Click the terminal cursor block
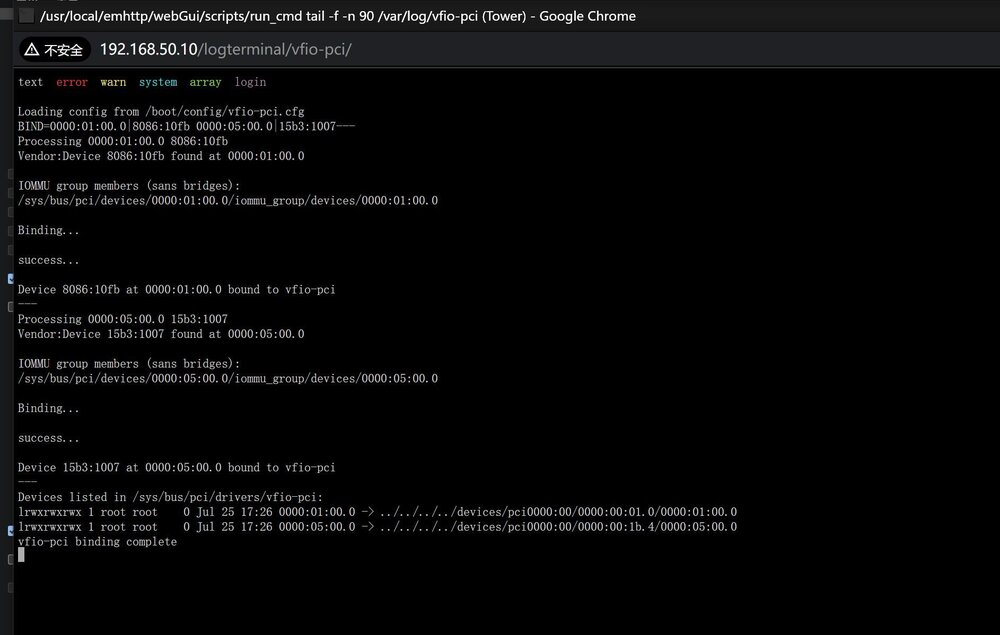The width and height of the screenshot is (1000, 635). coord(21,555)
